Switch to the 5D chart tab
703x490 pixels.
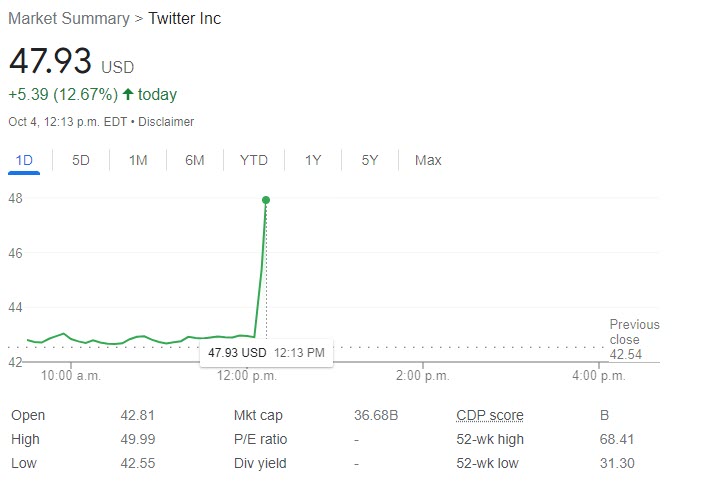81,160
